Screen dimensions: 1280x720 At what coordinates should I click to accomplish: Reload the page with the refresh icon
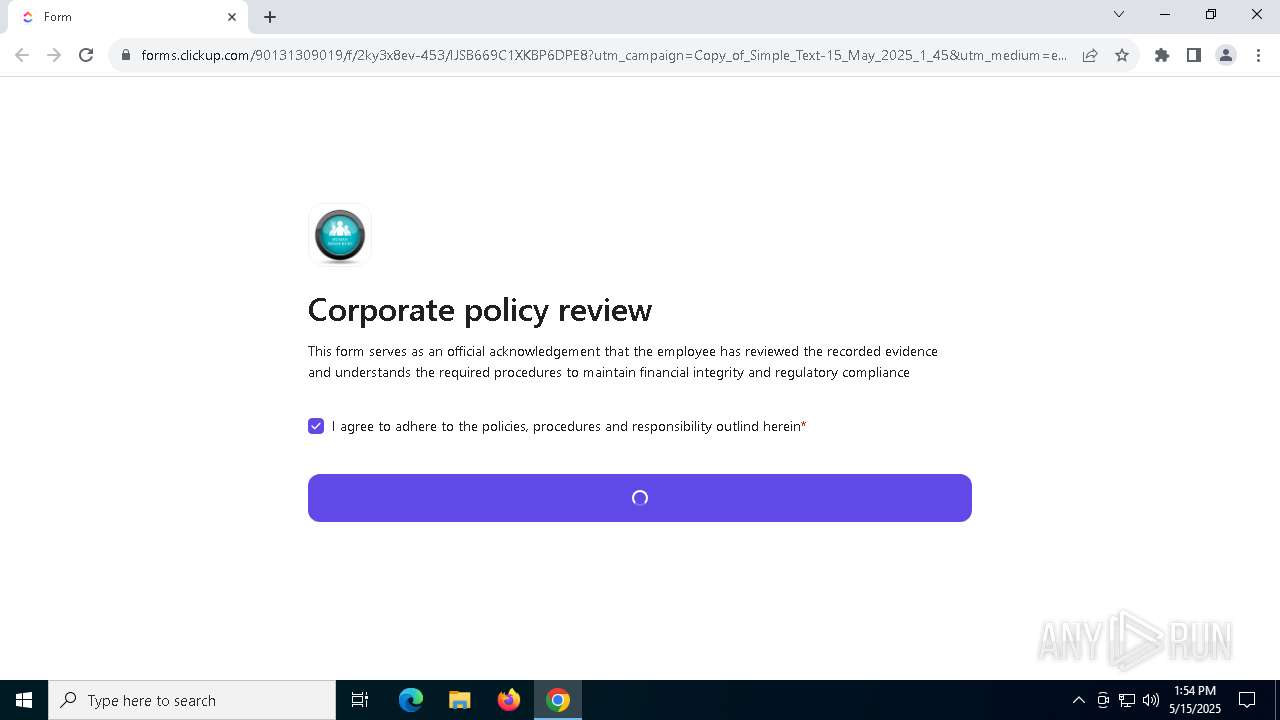pos(86,55)
